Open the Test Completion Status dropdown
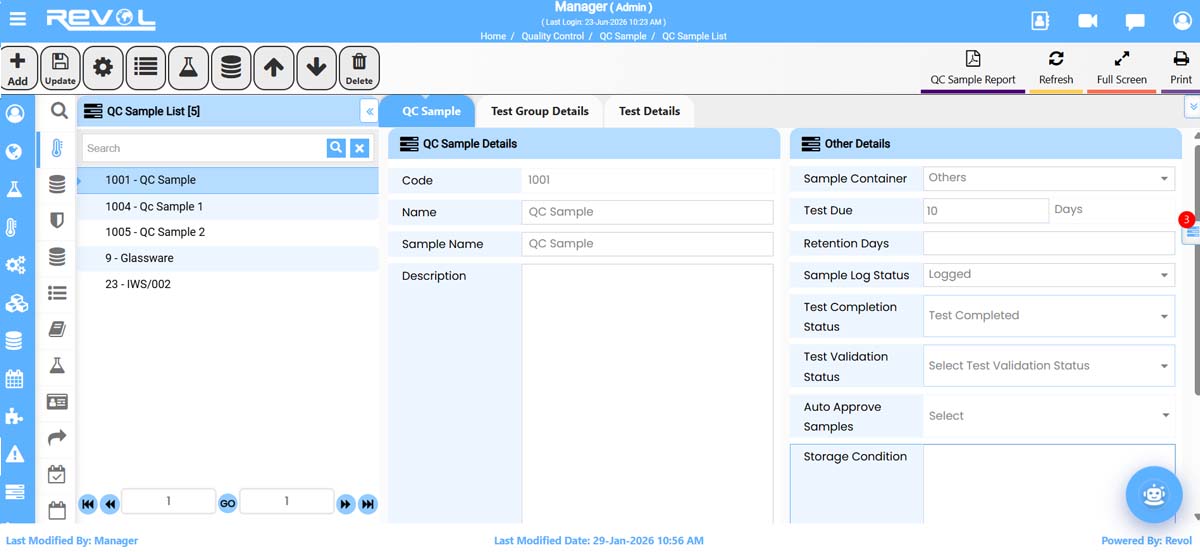1200x552 pixels. coord(1049,315)
